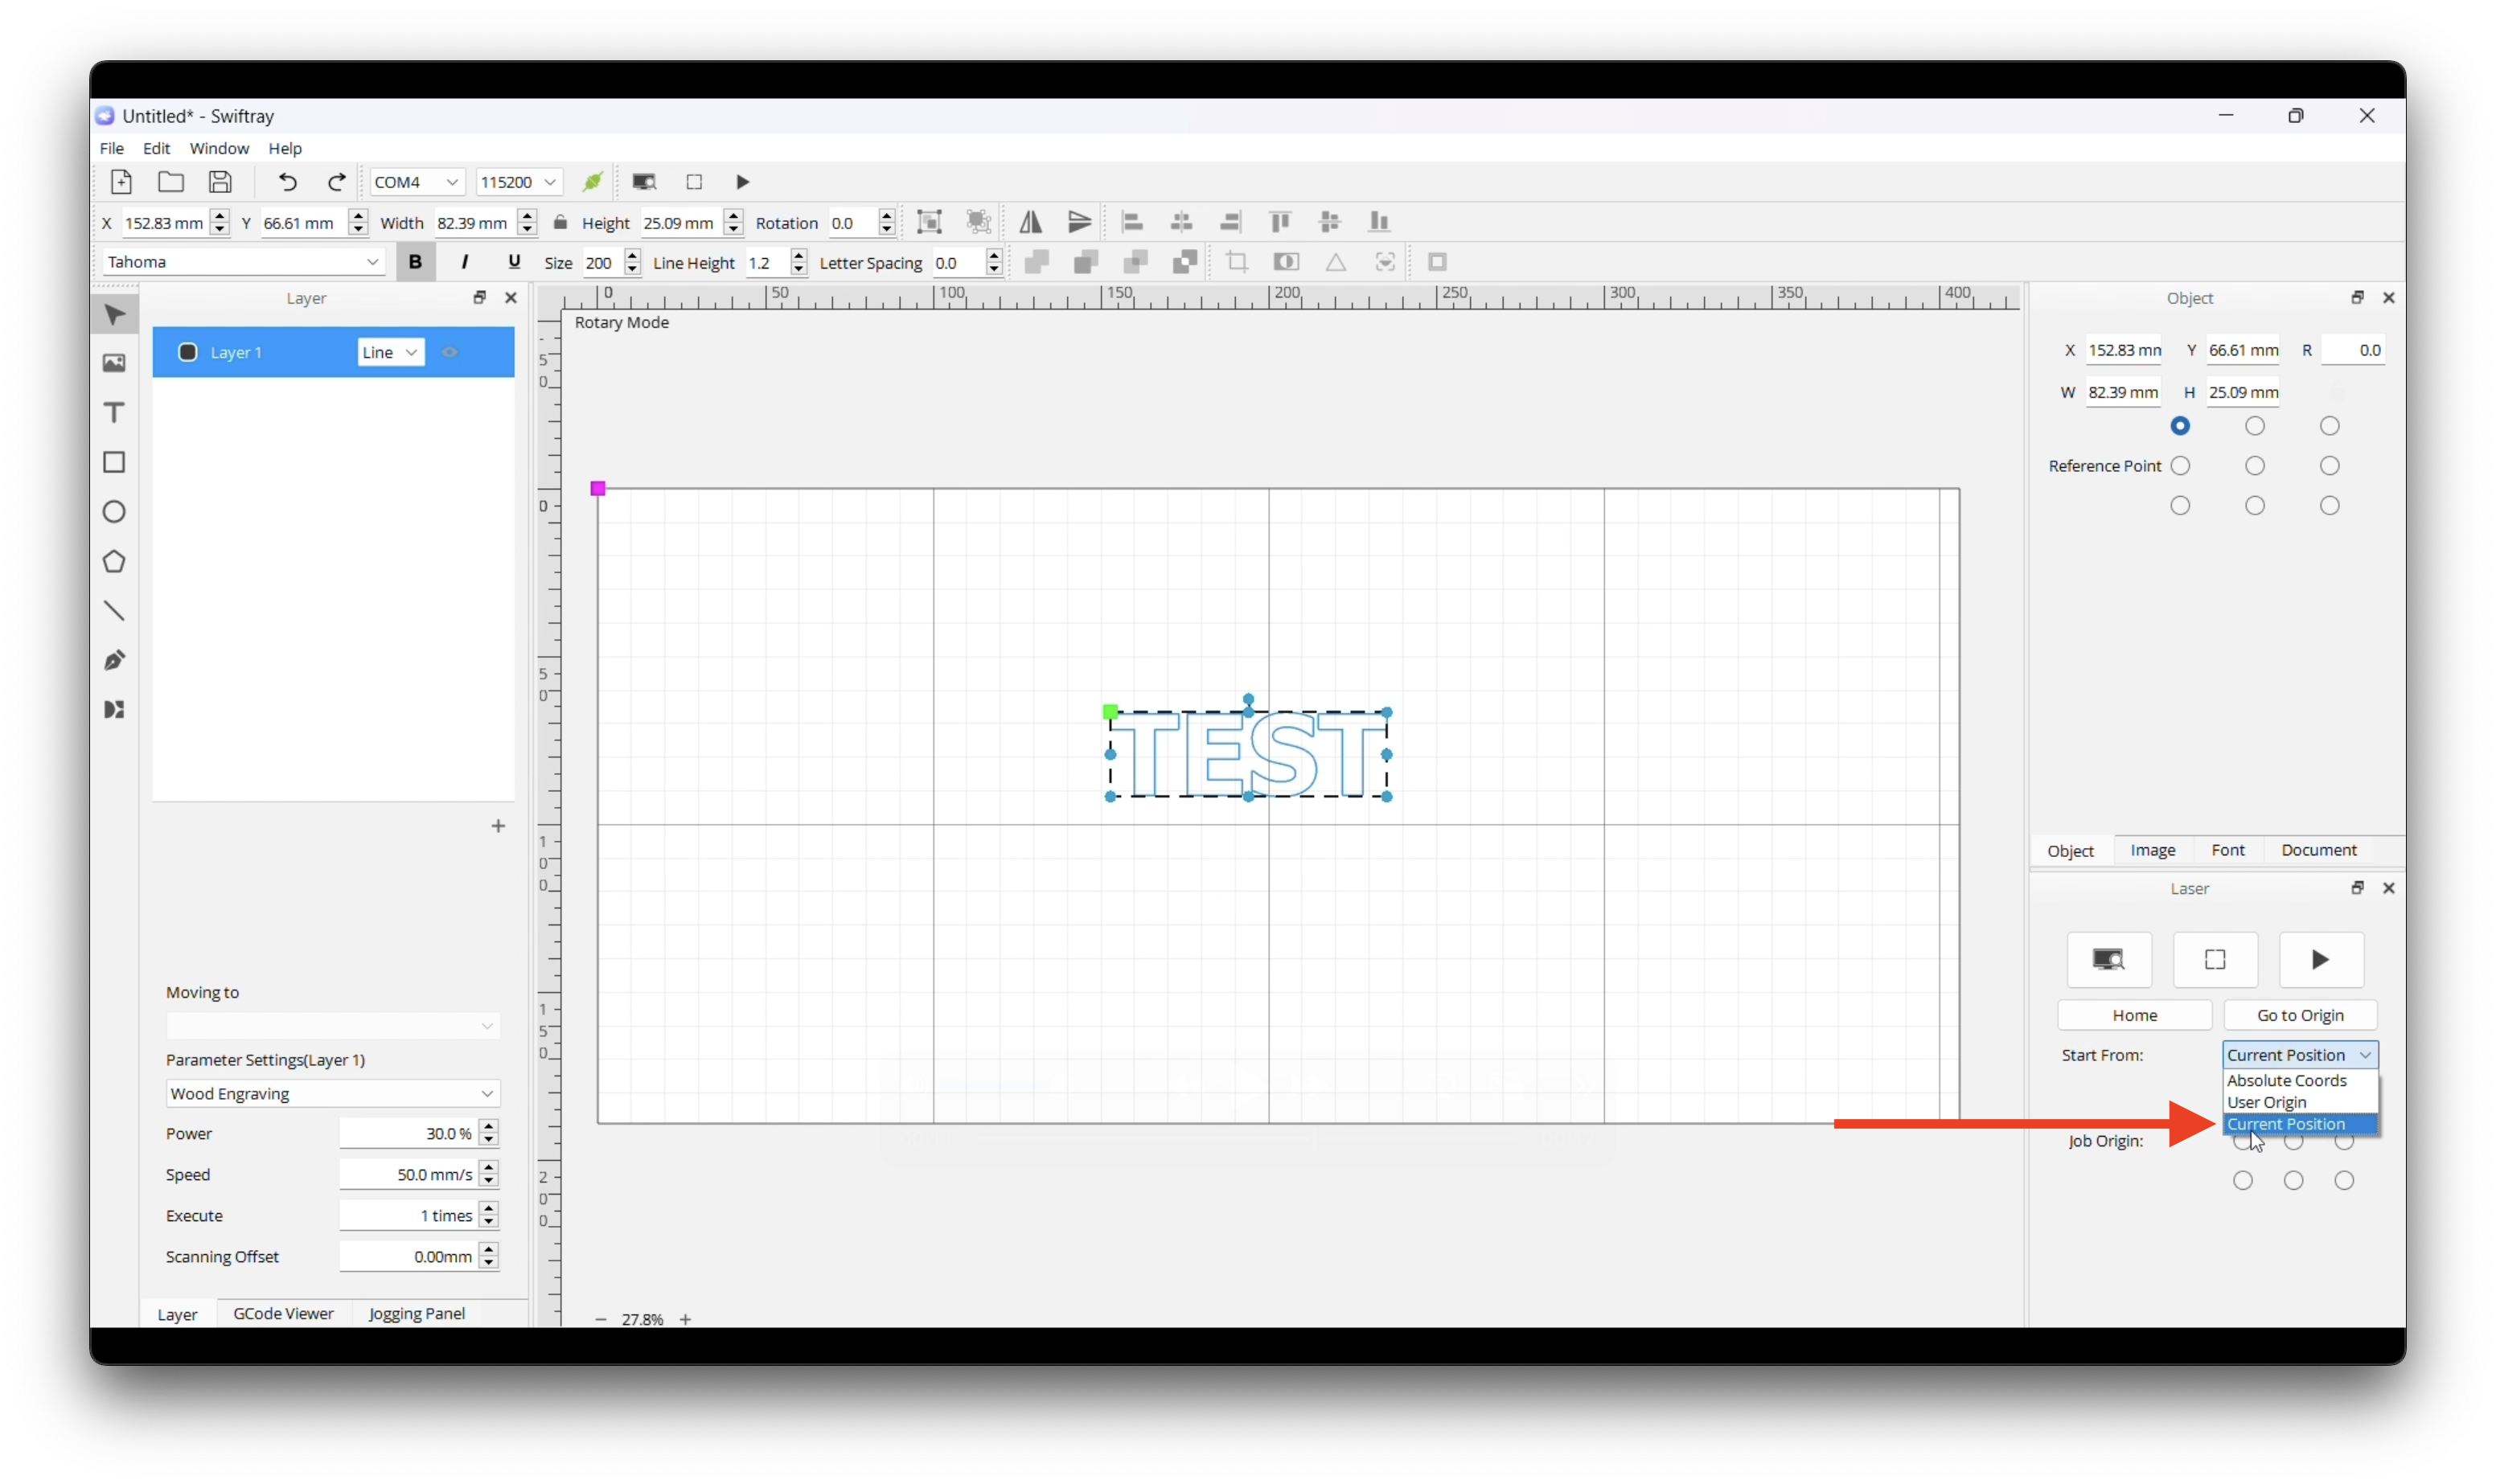Open the Wood Engraving preset dropdown
This screenshot has width=2496, height=1484.
coord(332,1094)
